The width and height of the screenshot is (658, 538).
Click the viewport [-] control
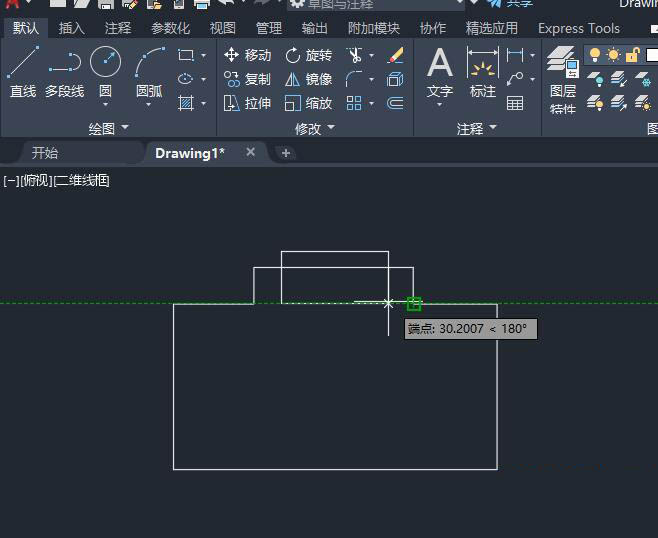(x=11, y=181)
